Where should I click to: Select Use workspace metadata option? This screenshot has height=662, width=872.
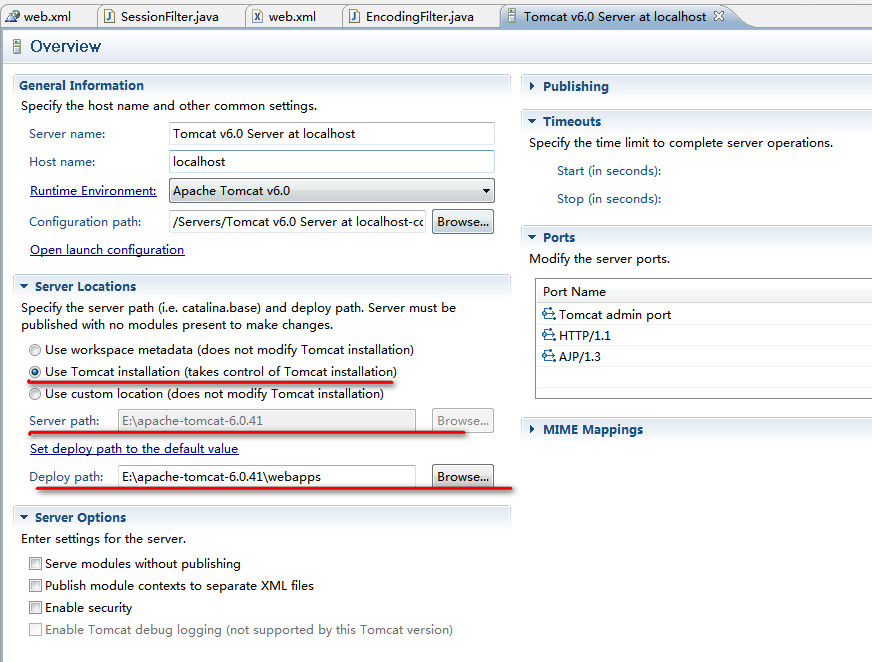point(35,350)
